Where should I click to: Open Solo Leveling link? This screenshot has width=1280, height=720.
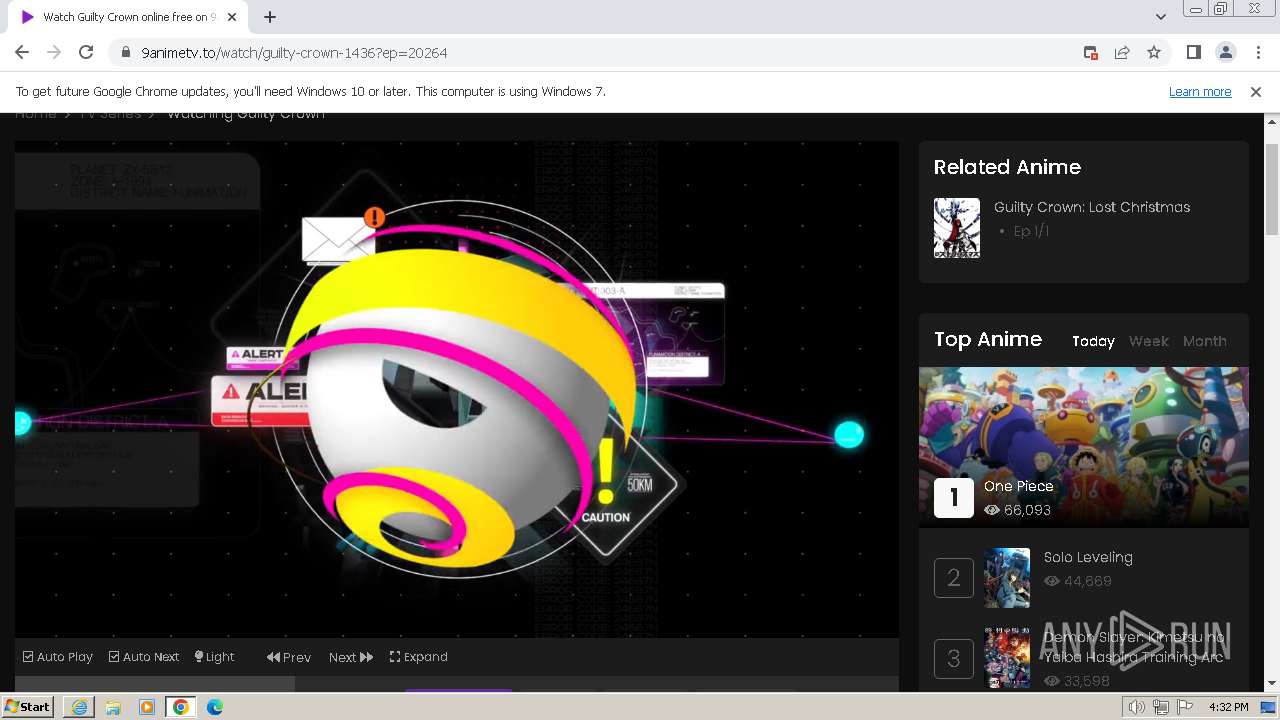[x=1088, y=557]
